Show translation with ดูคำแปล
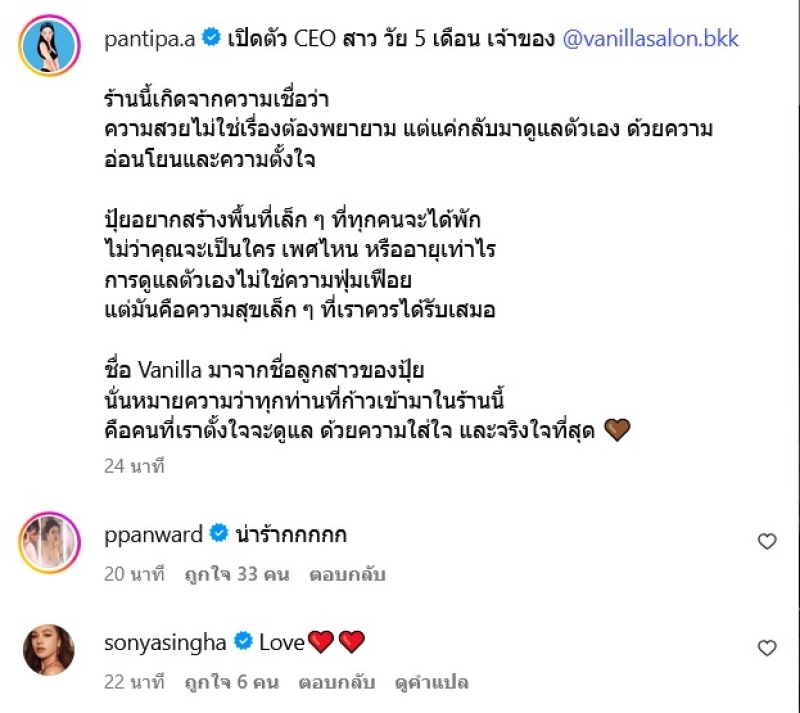This screenshot has width=800, height=713. 431,682
